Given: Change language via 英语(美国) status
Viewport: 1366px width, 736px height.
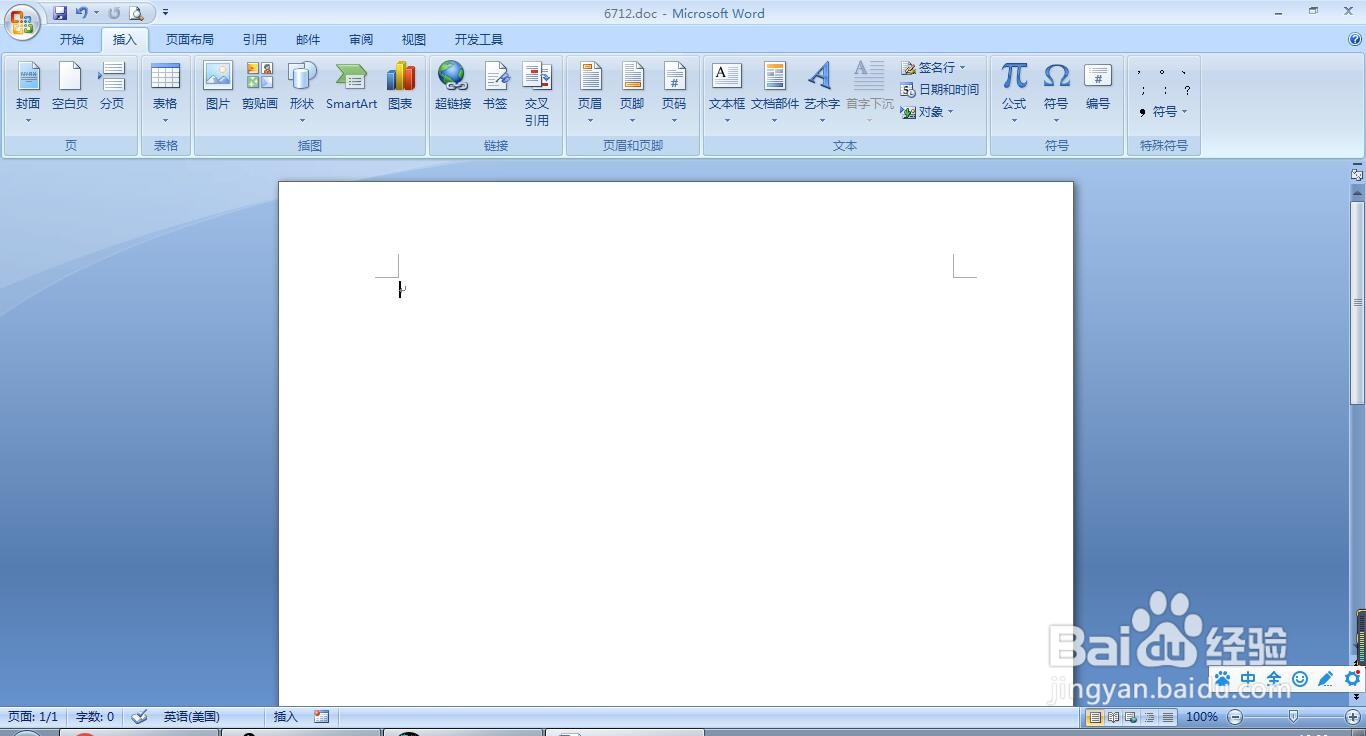Looking at the screenshot, I should pos(192,717).
